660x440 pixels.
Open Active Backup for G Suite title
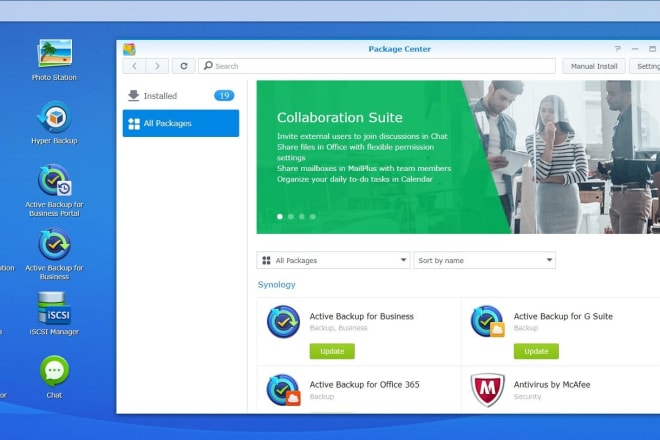coord(563,316)
